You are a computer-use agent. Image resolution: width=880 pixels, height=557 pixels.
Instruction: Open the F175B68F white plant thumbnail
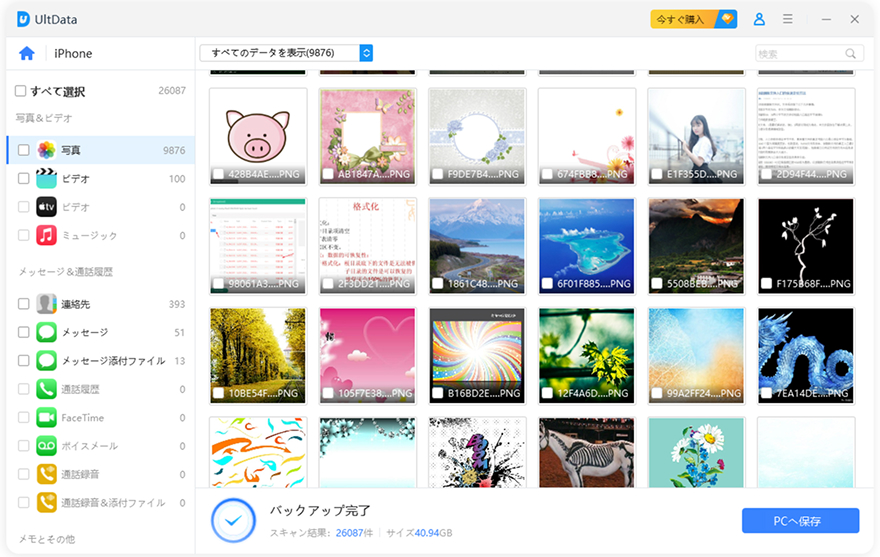click(806, 246)
